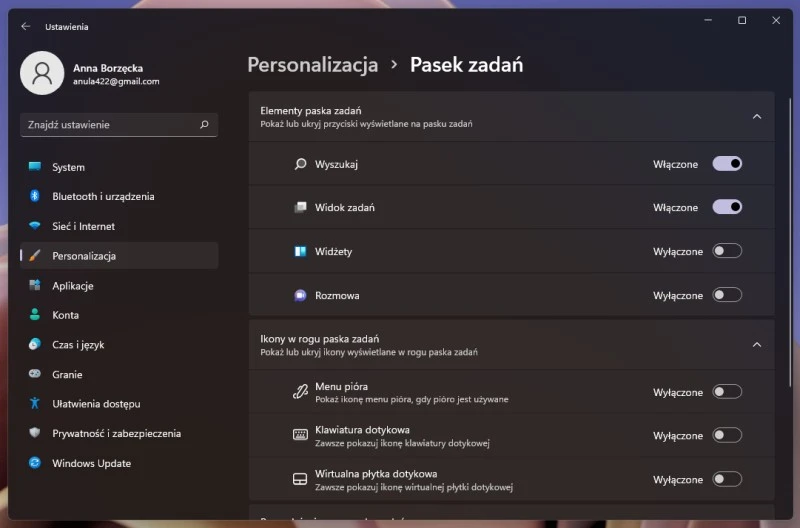Open the Aplikacje settings category
This screenshot has height=528, width=800.
[73, 286]
